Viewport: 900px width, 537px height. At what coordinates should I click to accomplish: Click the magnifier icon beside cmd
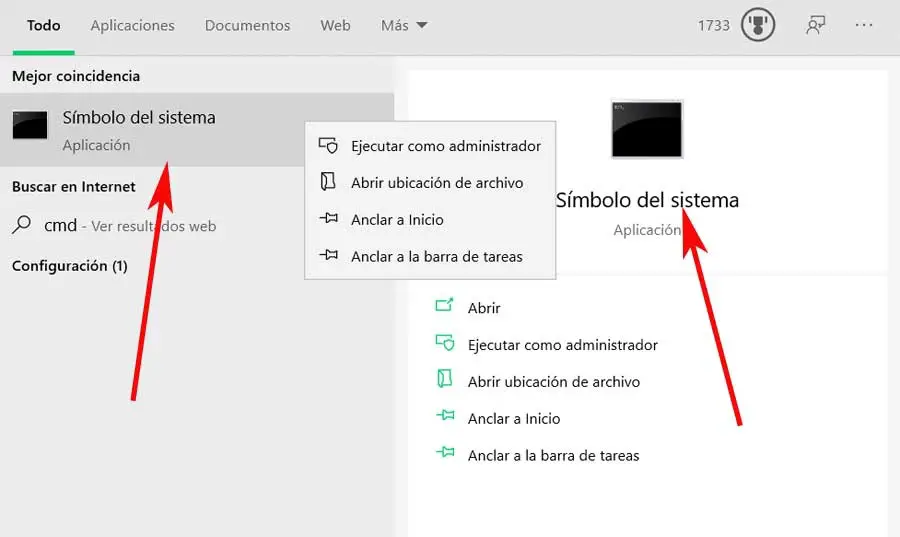click(22, 224)
